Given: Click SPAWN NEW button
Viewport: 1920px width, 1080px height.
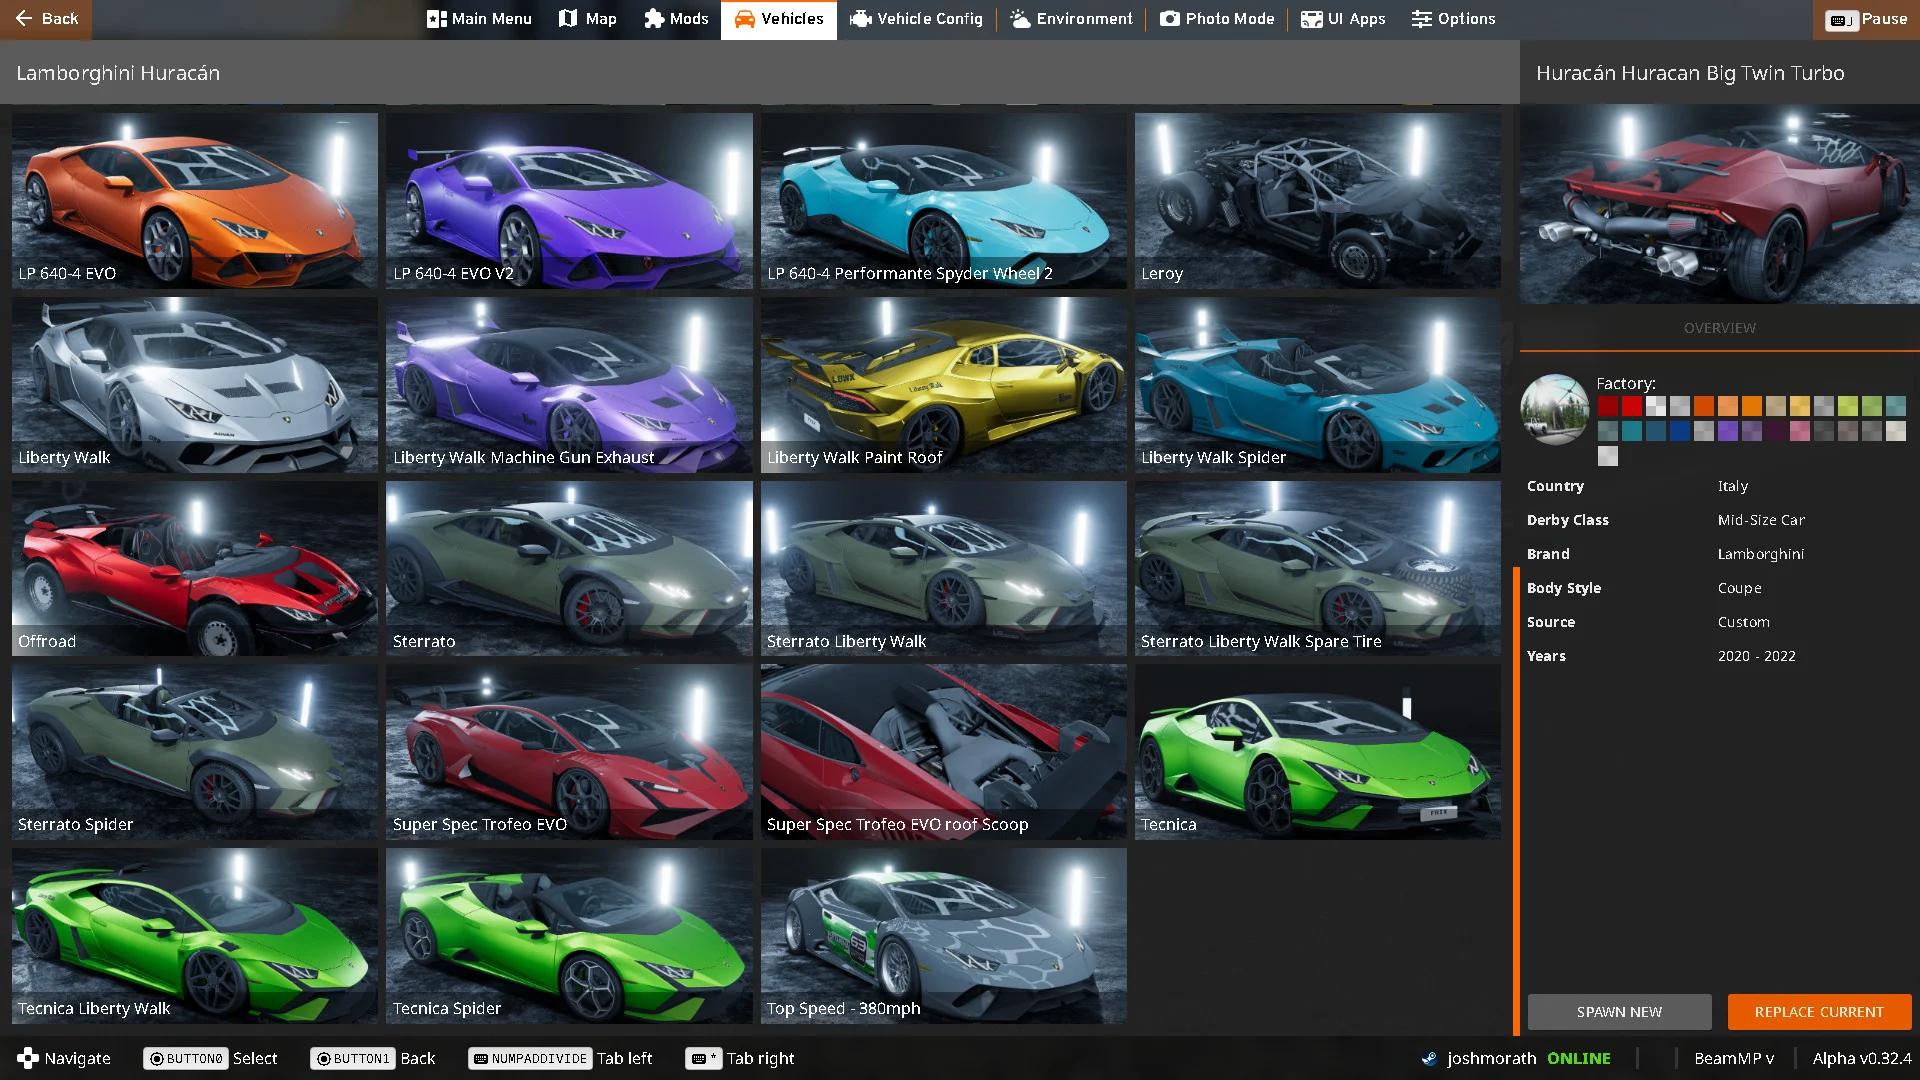Looking at the screenshot, I should pos(1619,1012).
